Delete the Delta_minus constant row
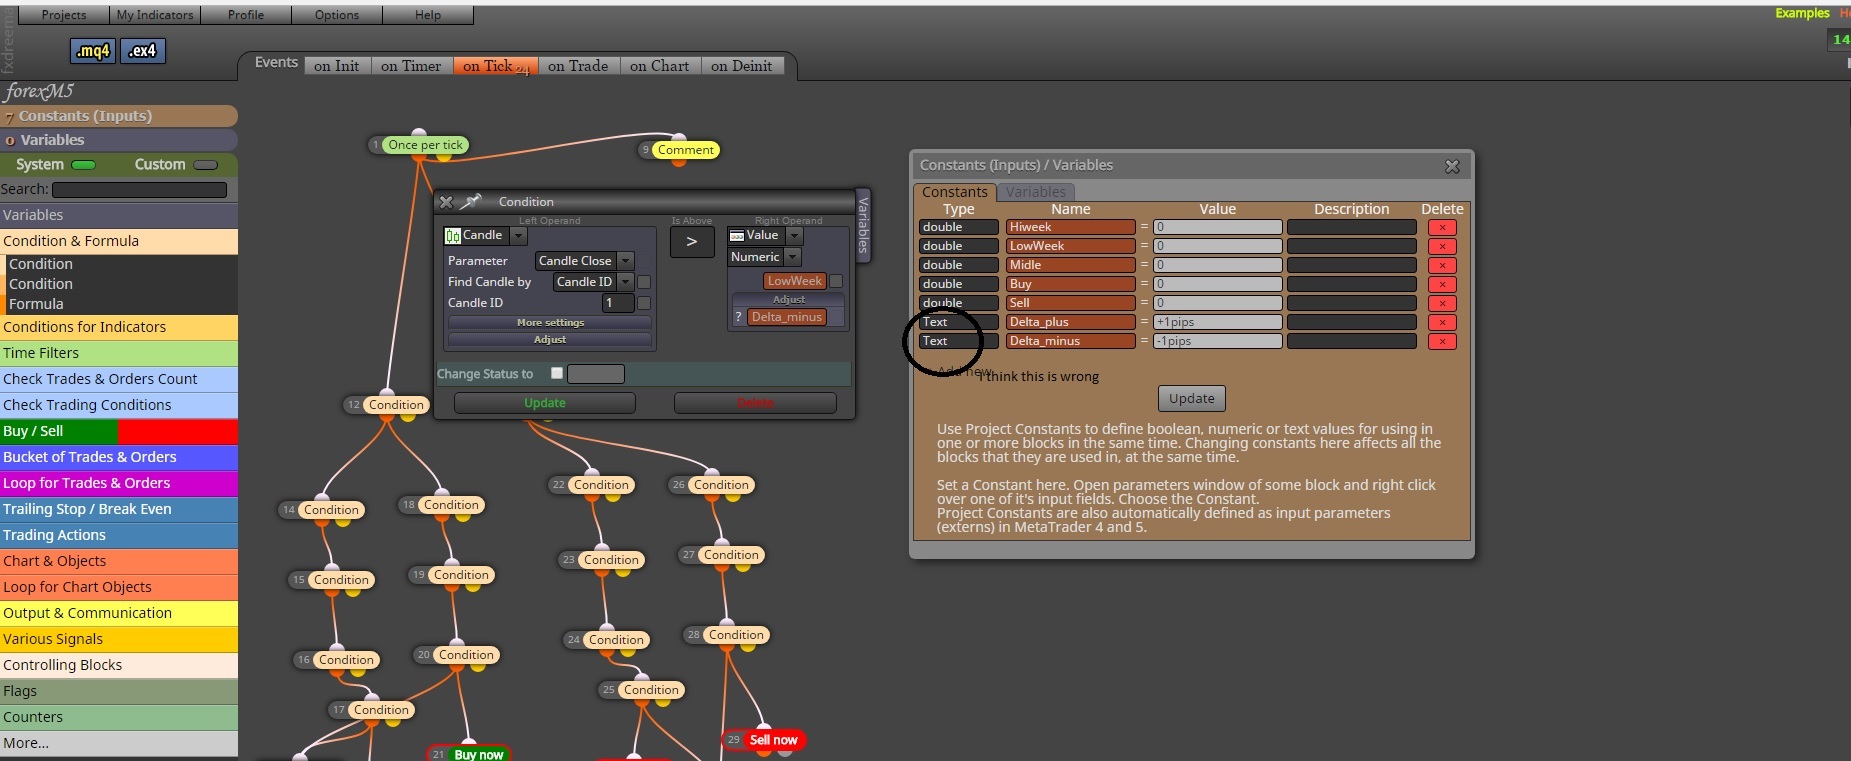Viewport: 1851px width, 761px height. [x=1442, y=341]
